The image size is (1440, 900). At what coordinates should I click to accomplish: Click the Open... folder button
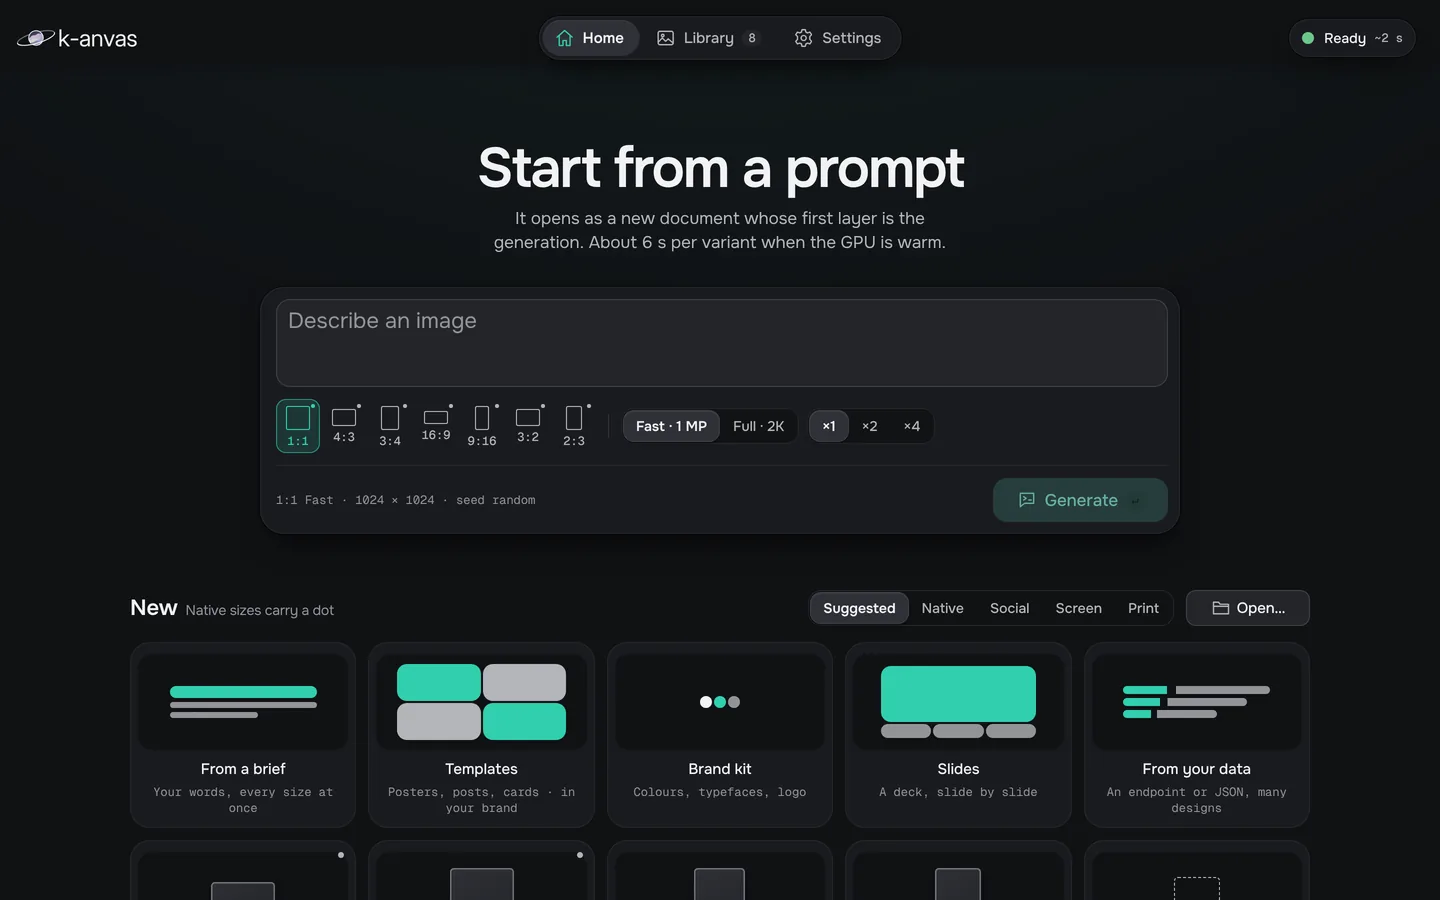pos(1248,608)
